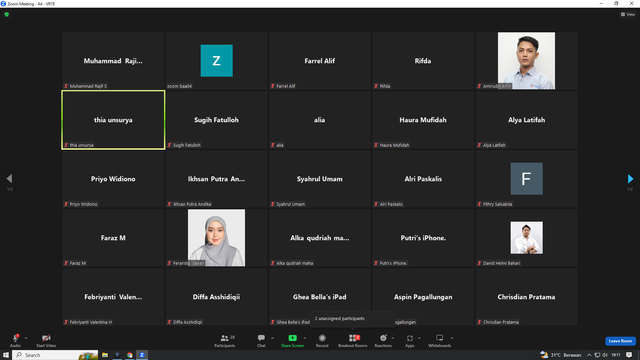Select the Muhammad Raji tile
The height and width of the screenshot is (360, 640).
113,60
